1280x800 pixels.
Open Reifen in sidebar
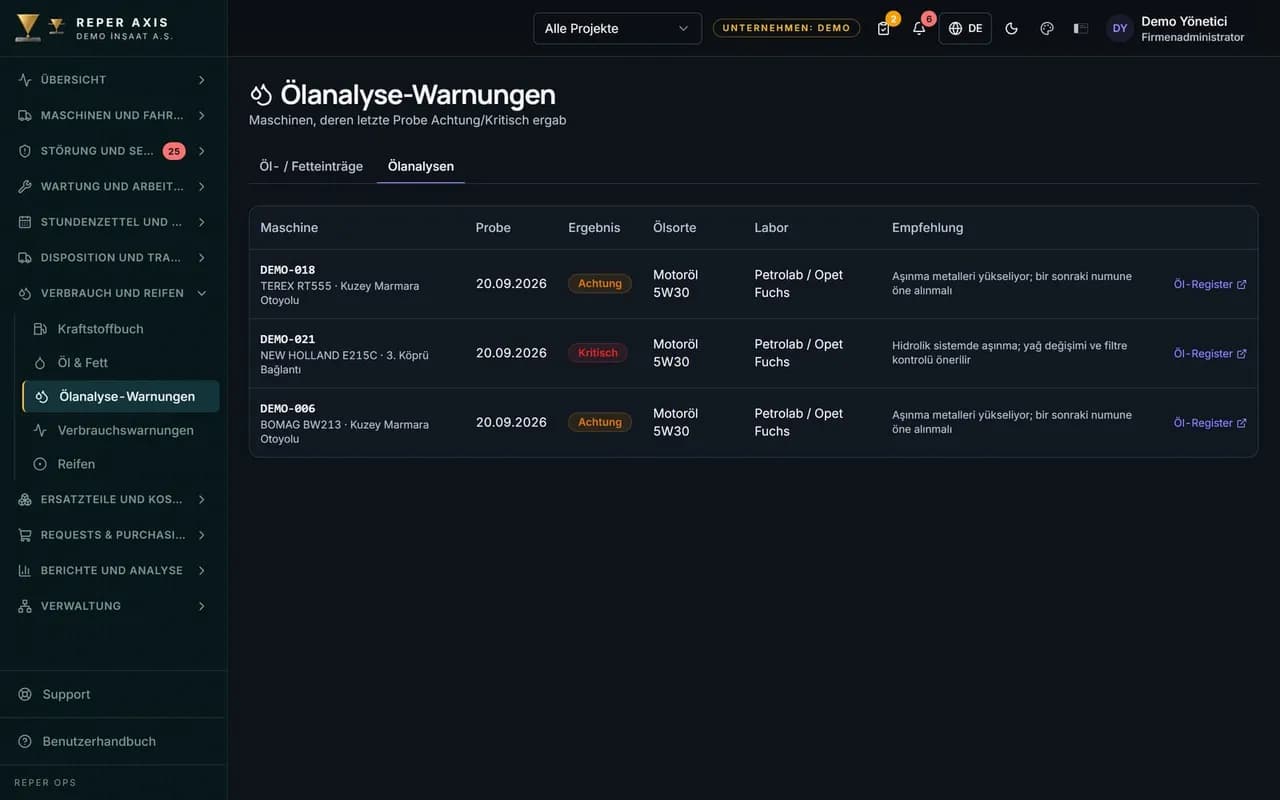click(x=121, y=464)
